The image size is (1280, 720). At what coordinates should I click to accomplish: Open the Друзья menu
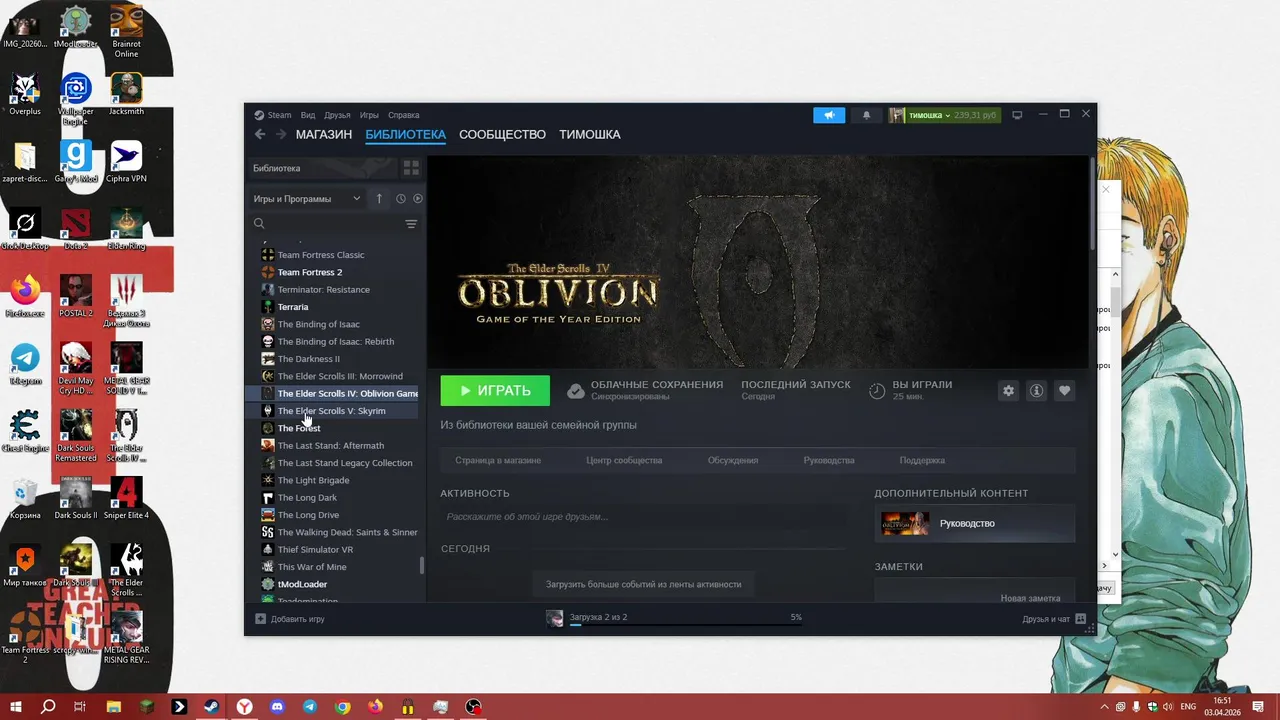337,115
